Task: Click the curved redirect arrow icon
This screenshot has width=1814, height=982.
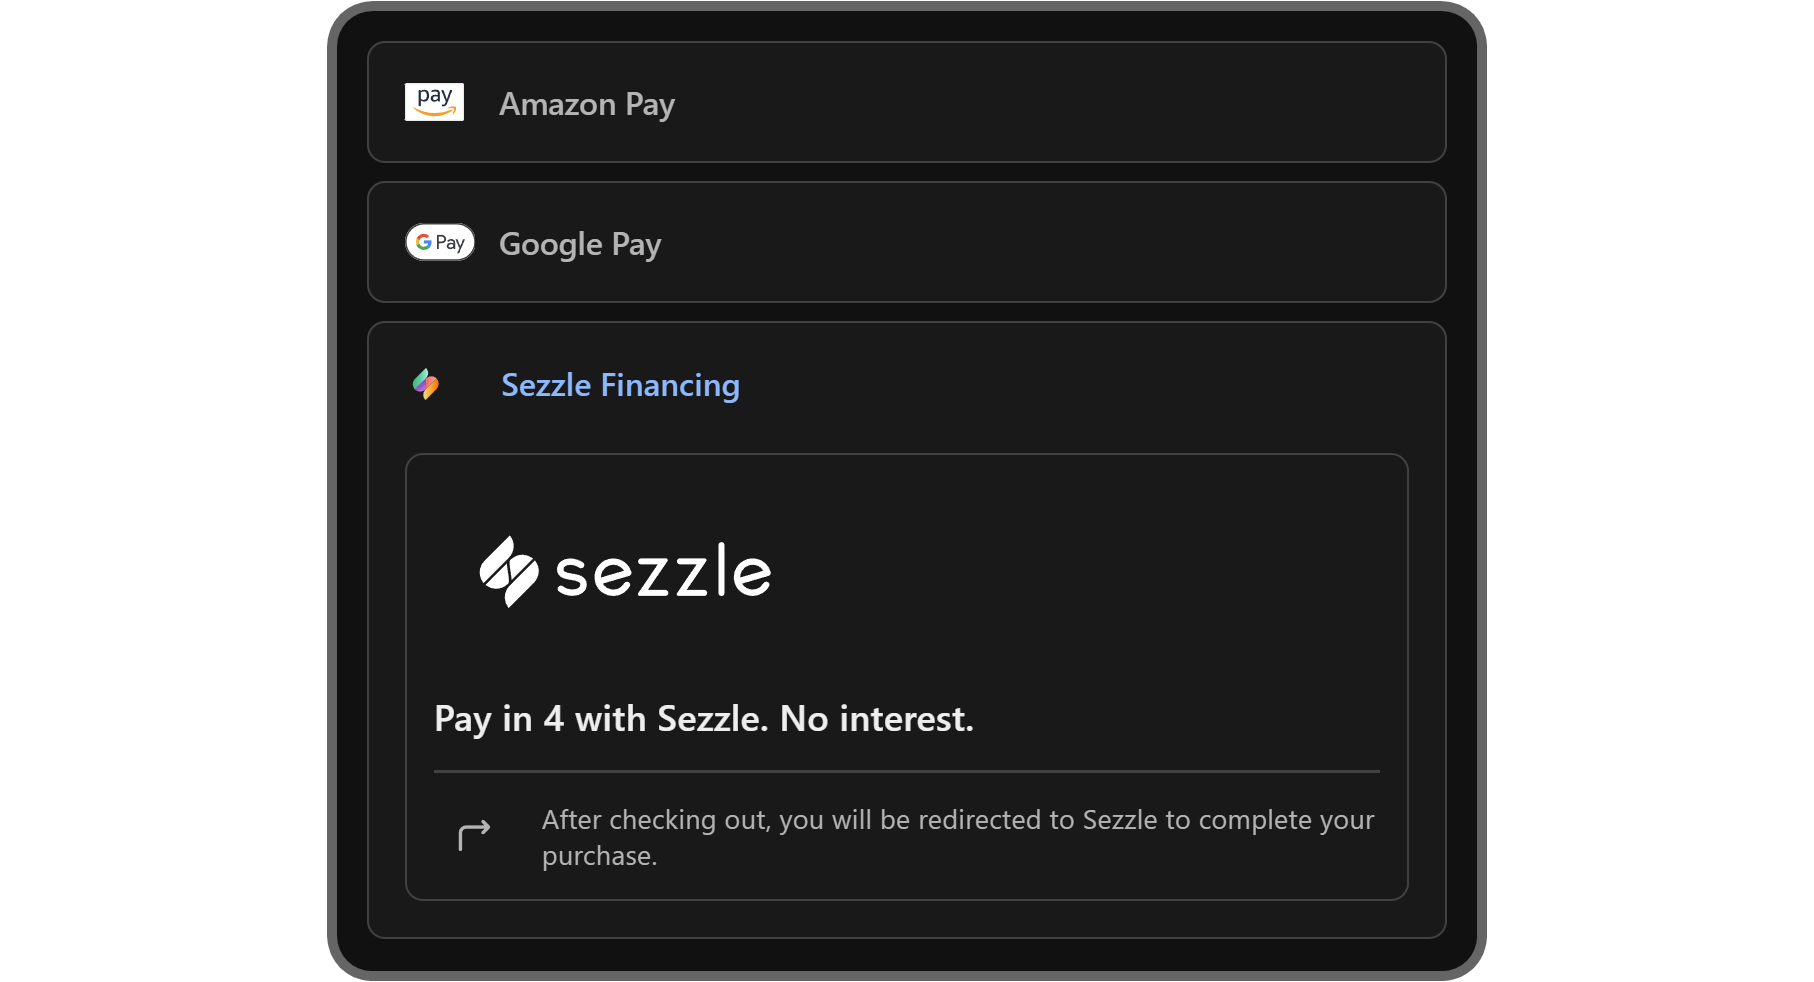Action: point(474,834)
